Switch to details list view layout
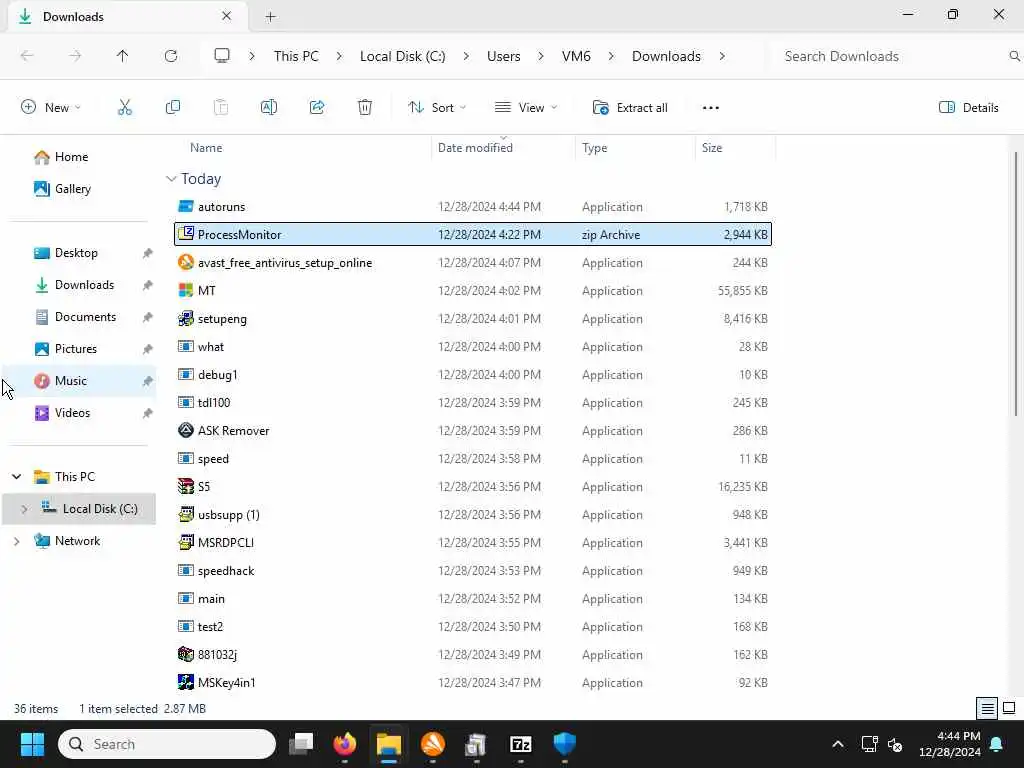1024x768 pixels. pyautogui.click(x=987, y=708)
